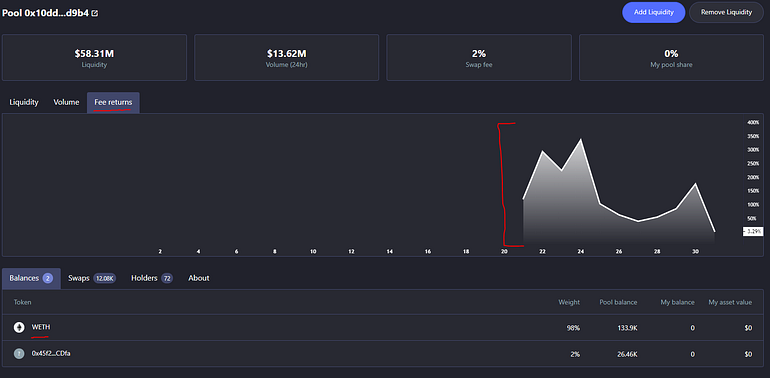
Task: Open the Holders tab
Action: (x=152, y=278)
